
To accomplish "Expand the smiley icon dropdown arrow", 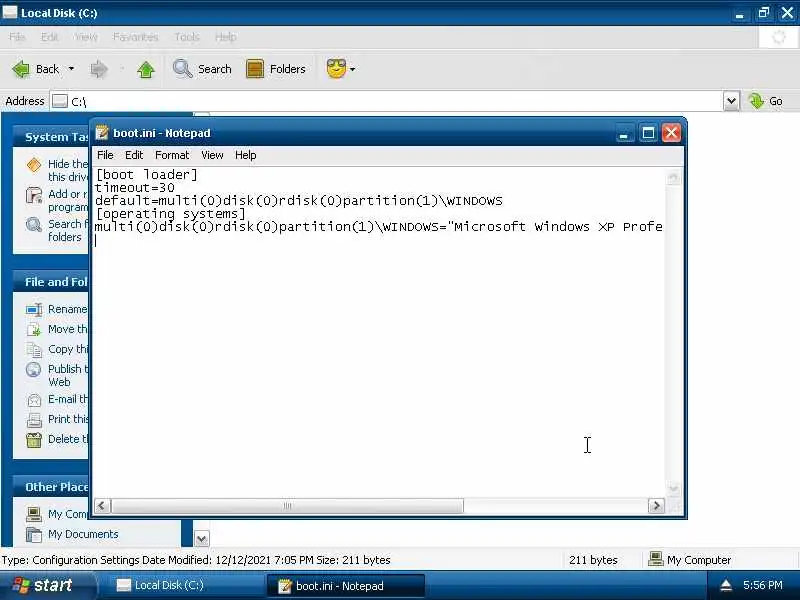I will 353,69.
